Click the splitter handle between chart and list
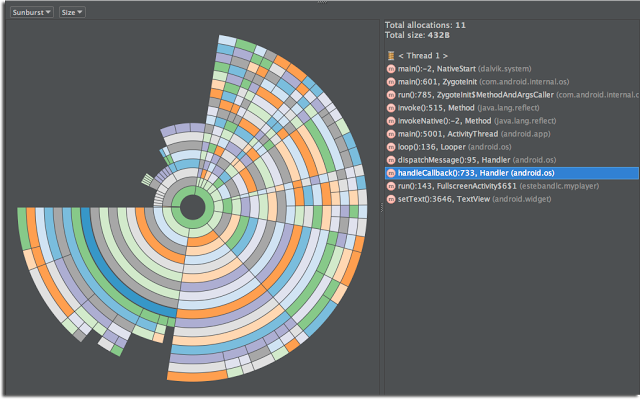Image resolution: width=640 pixels, height=399 pixels. (382, 208)
